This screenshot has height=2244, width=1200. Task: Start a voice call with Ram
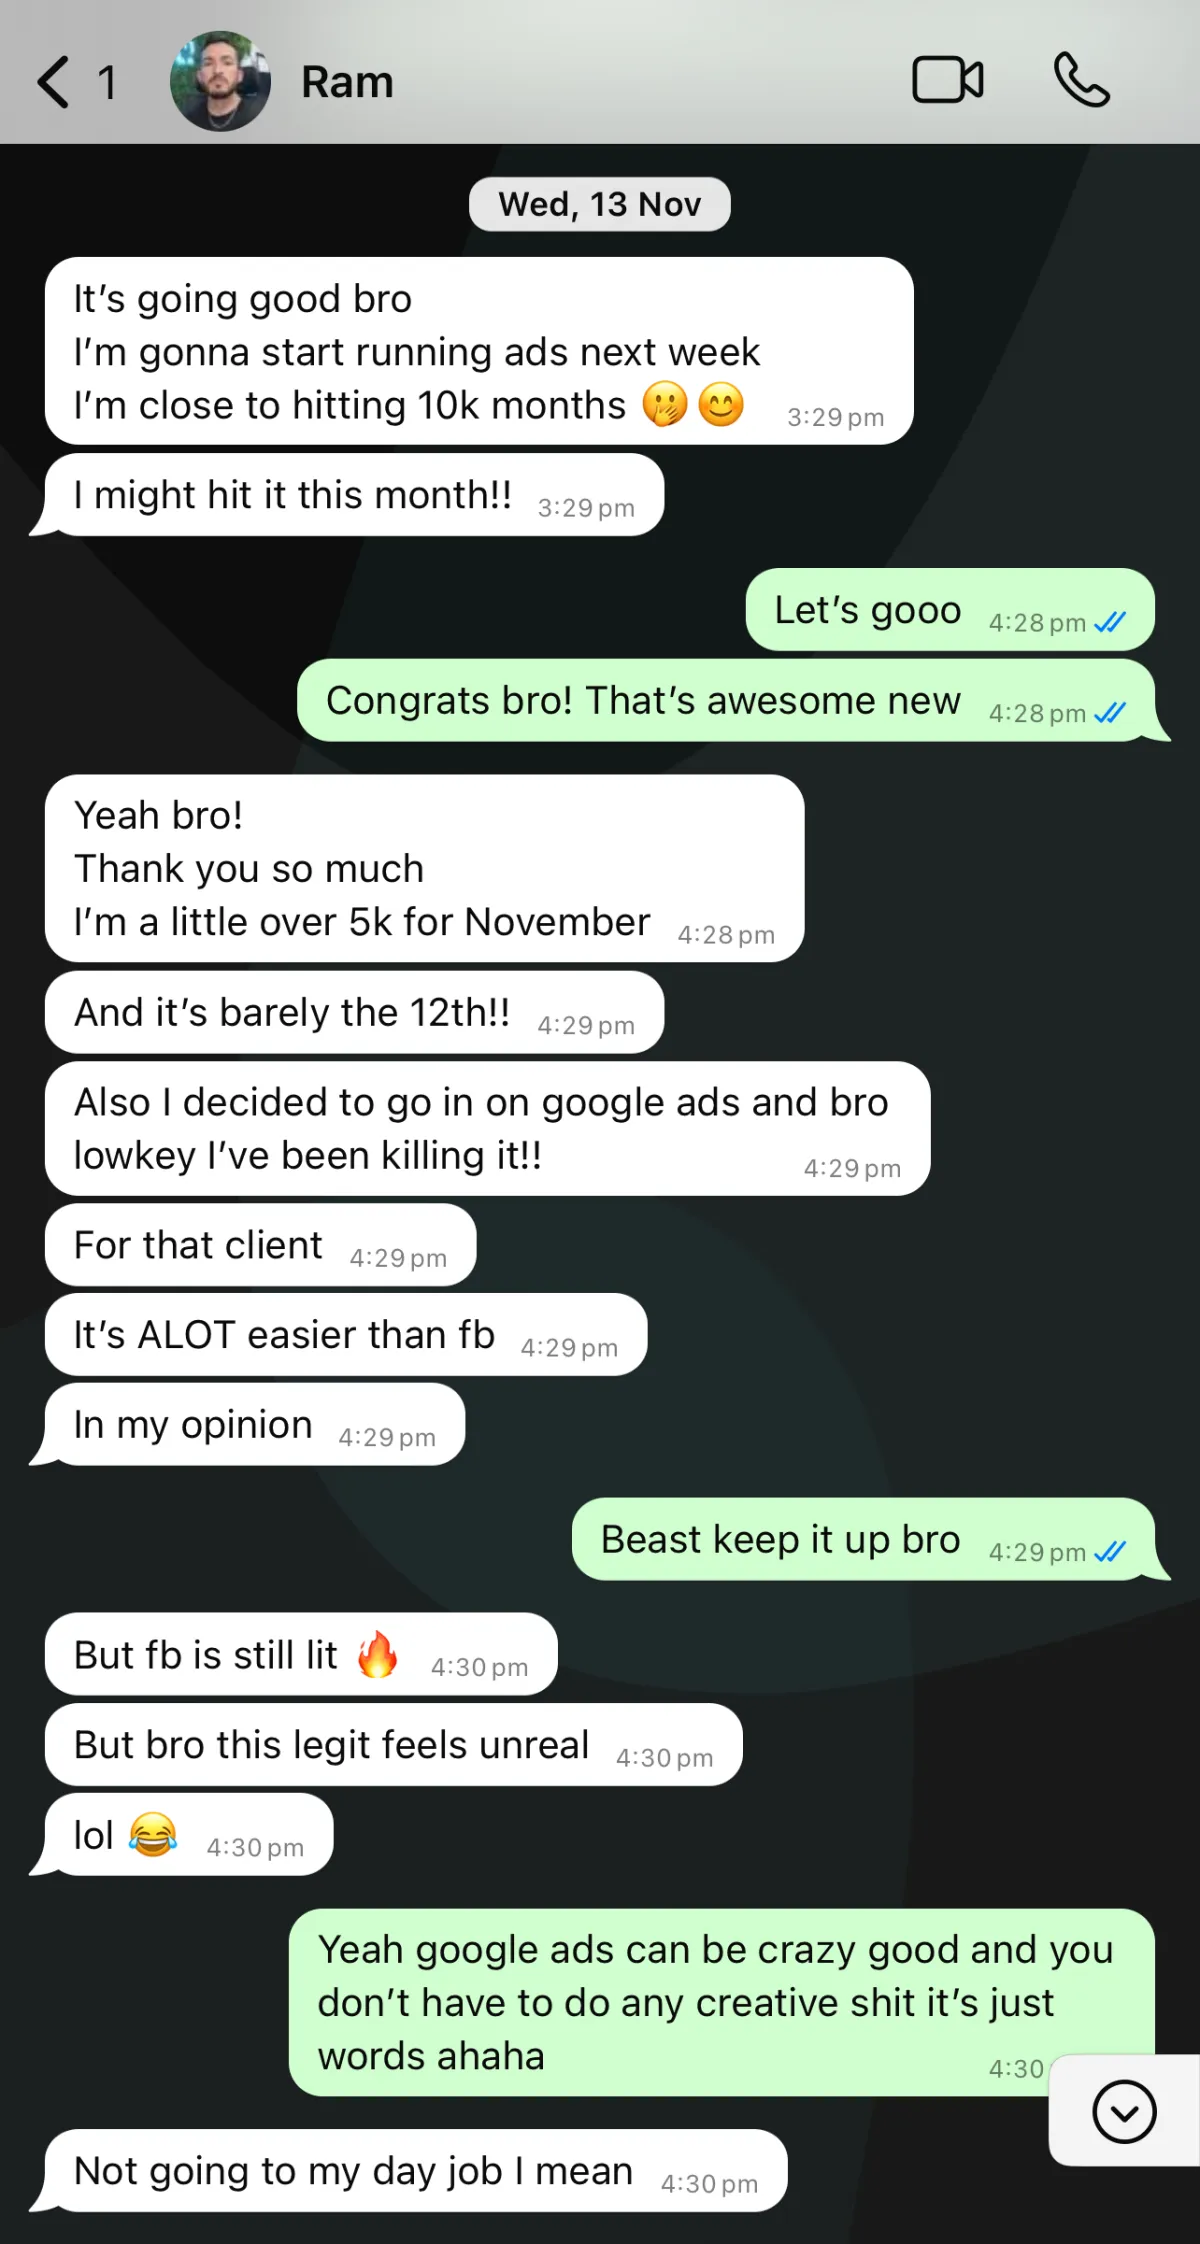pos(1082,80)
